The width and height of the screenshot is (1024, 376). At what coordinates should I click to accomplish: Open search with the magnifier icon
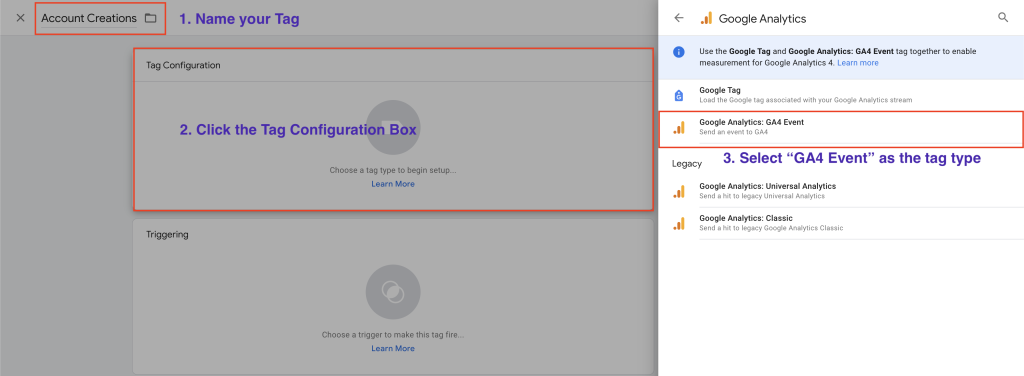1003,18
